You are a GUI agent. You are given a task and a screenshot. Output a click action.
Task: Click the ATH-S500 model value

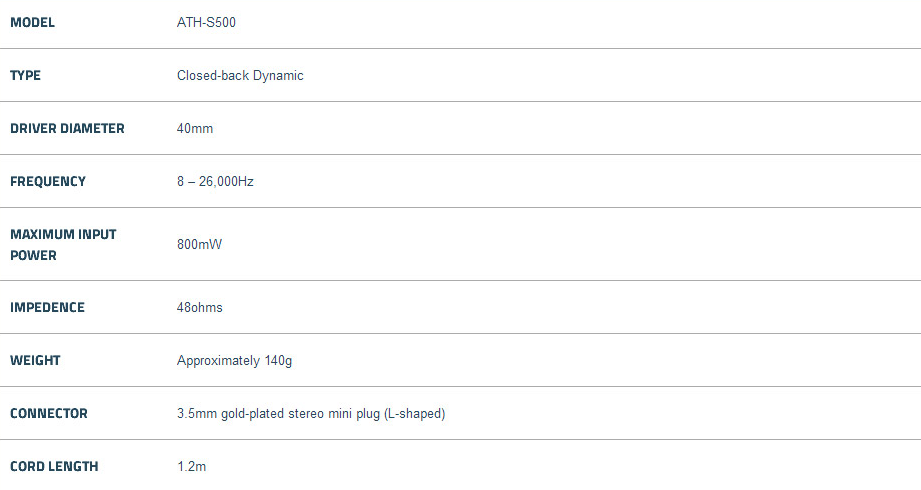(206, 22)
